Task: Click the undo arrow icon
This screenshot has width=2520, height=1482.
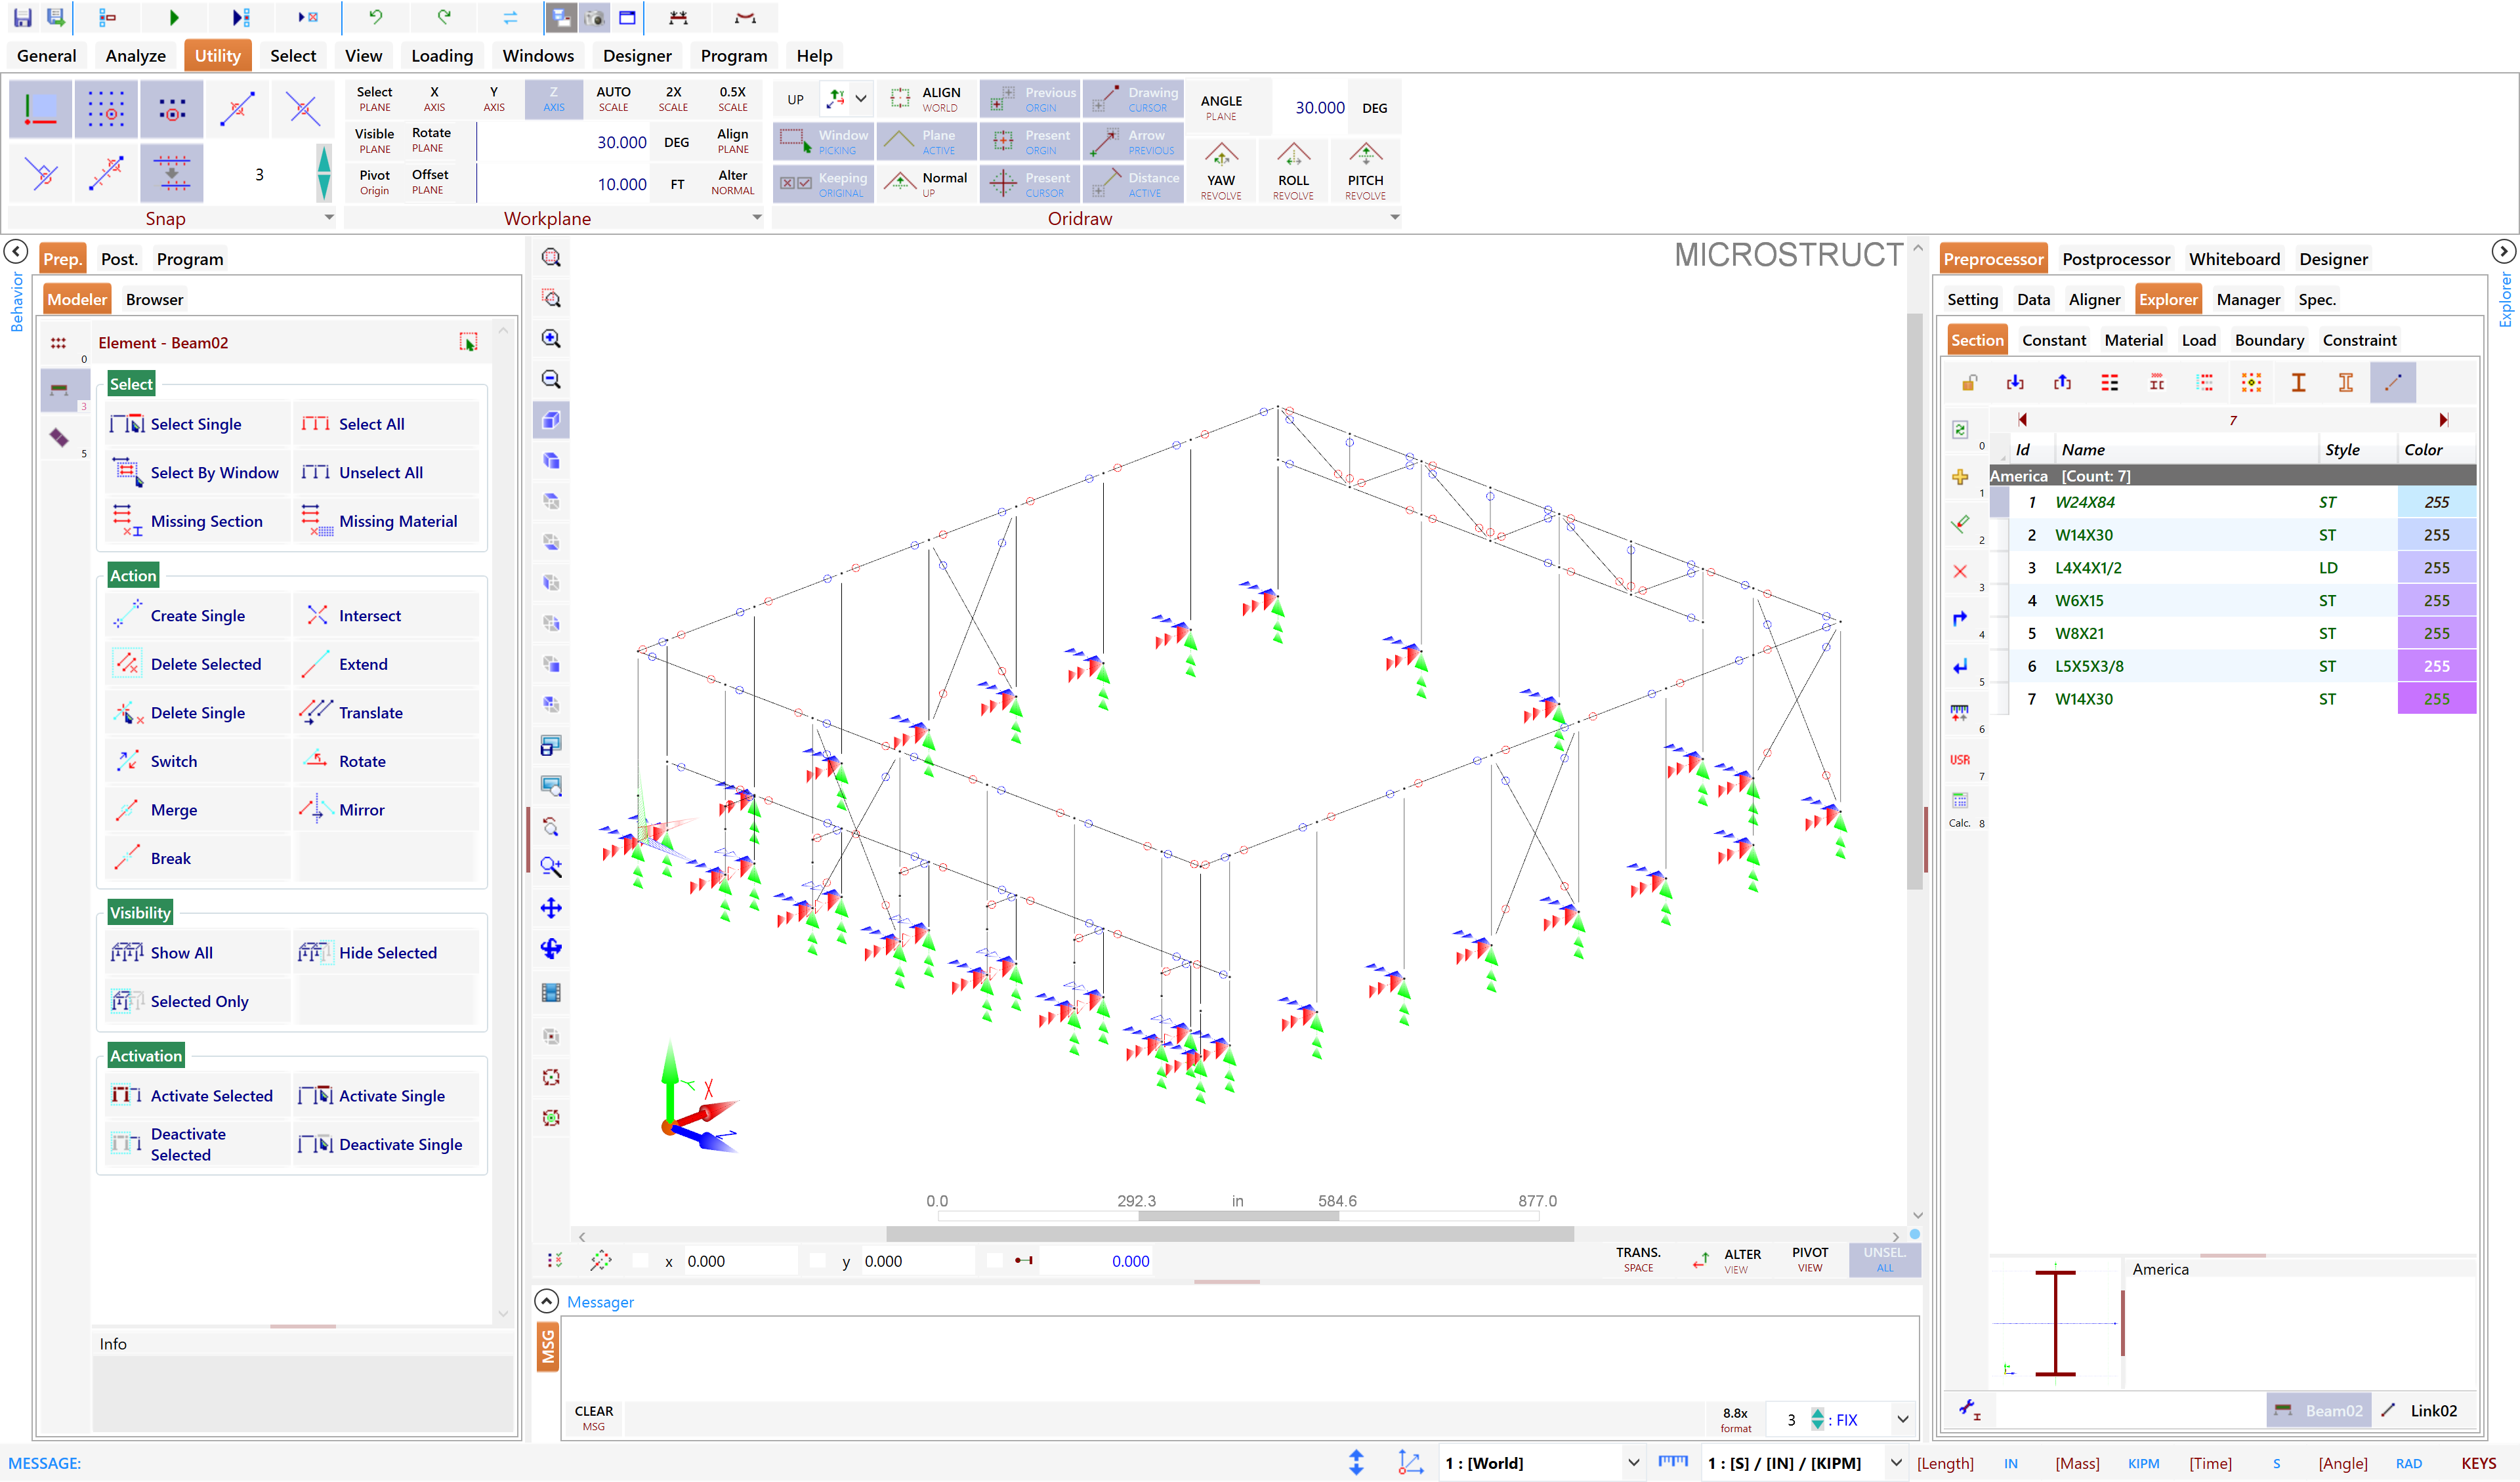Action: [376, 17]
